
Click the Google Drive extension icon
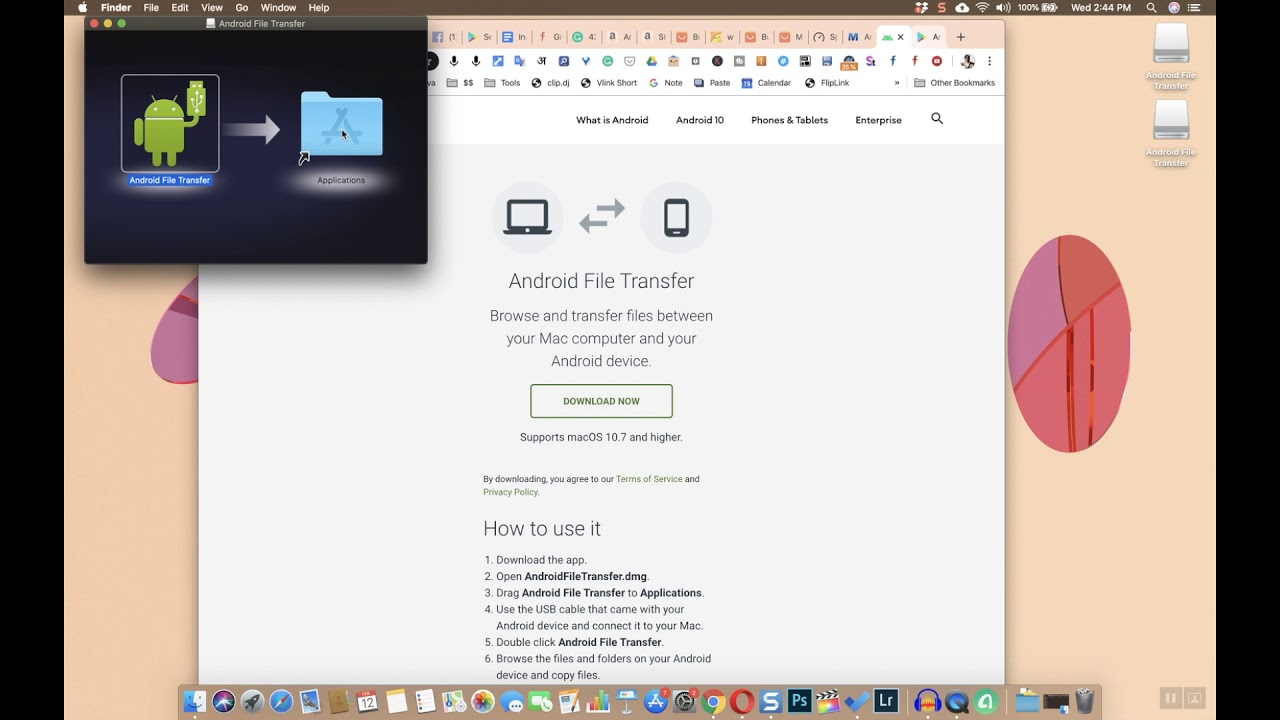[x=652, y=61]
